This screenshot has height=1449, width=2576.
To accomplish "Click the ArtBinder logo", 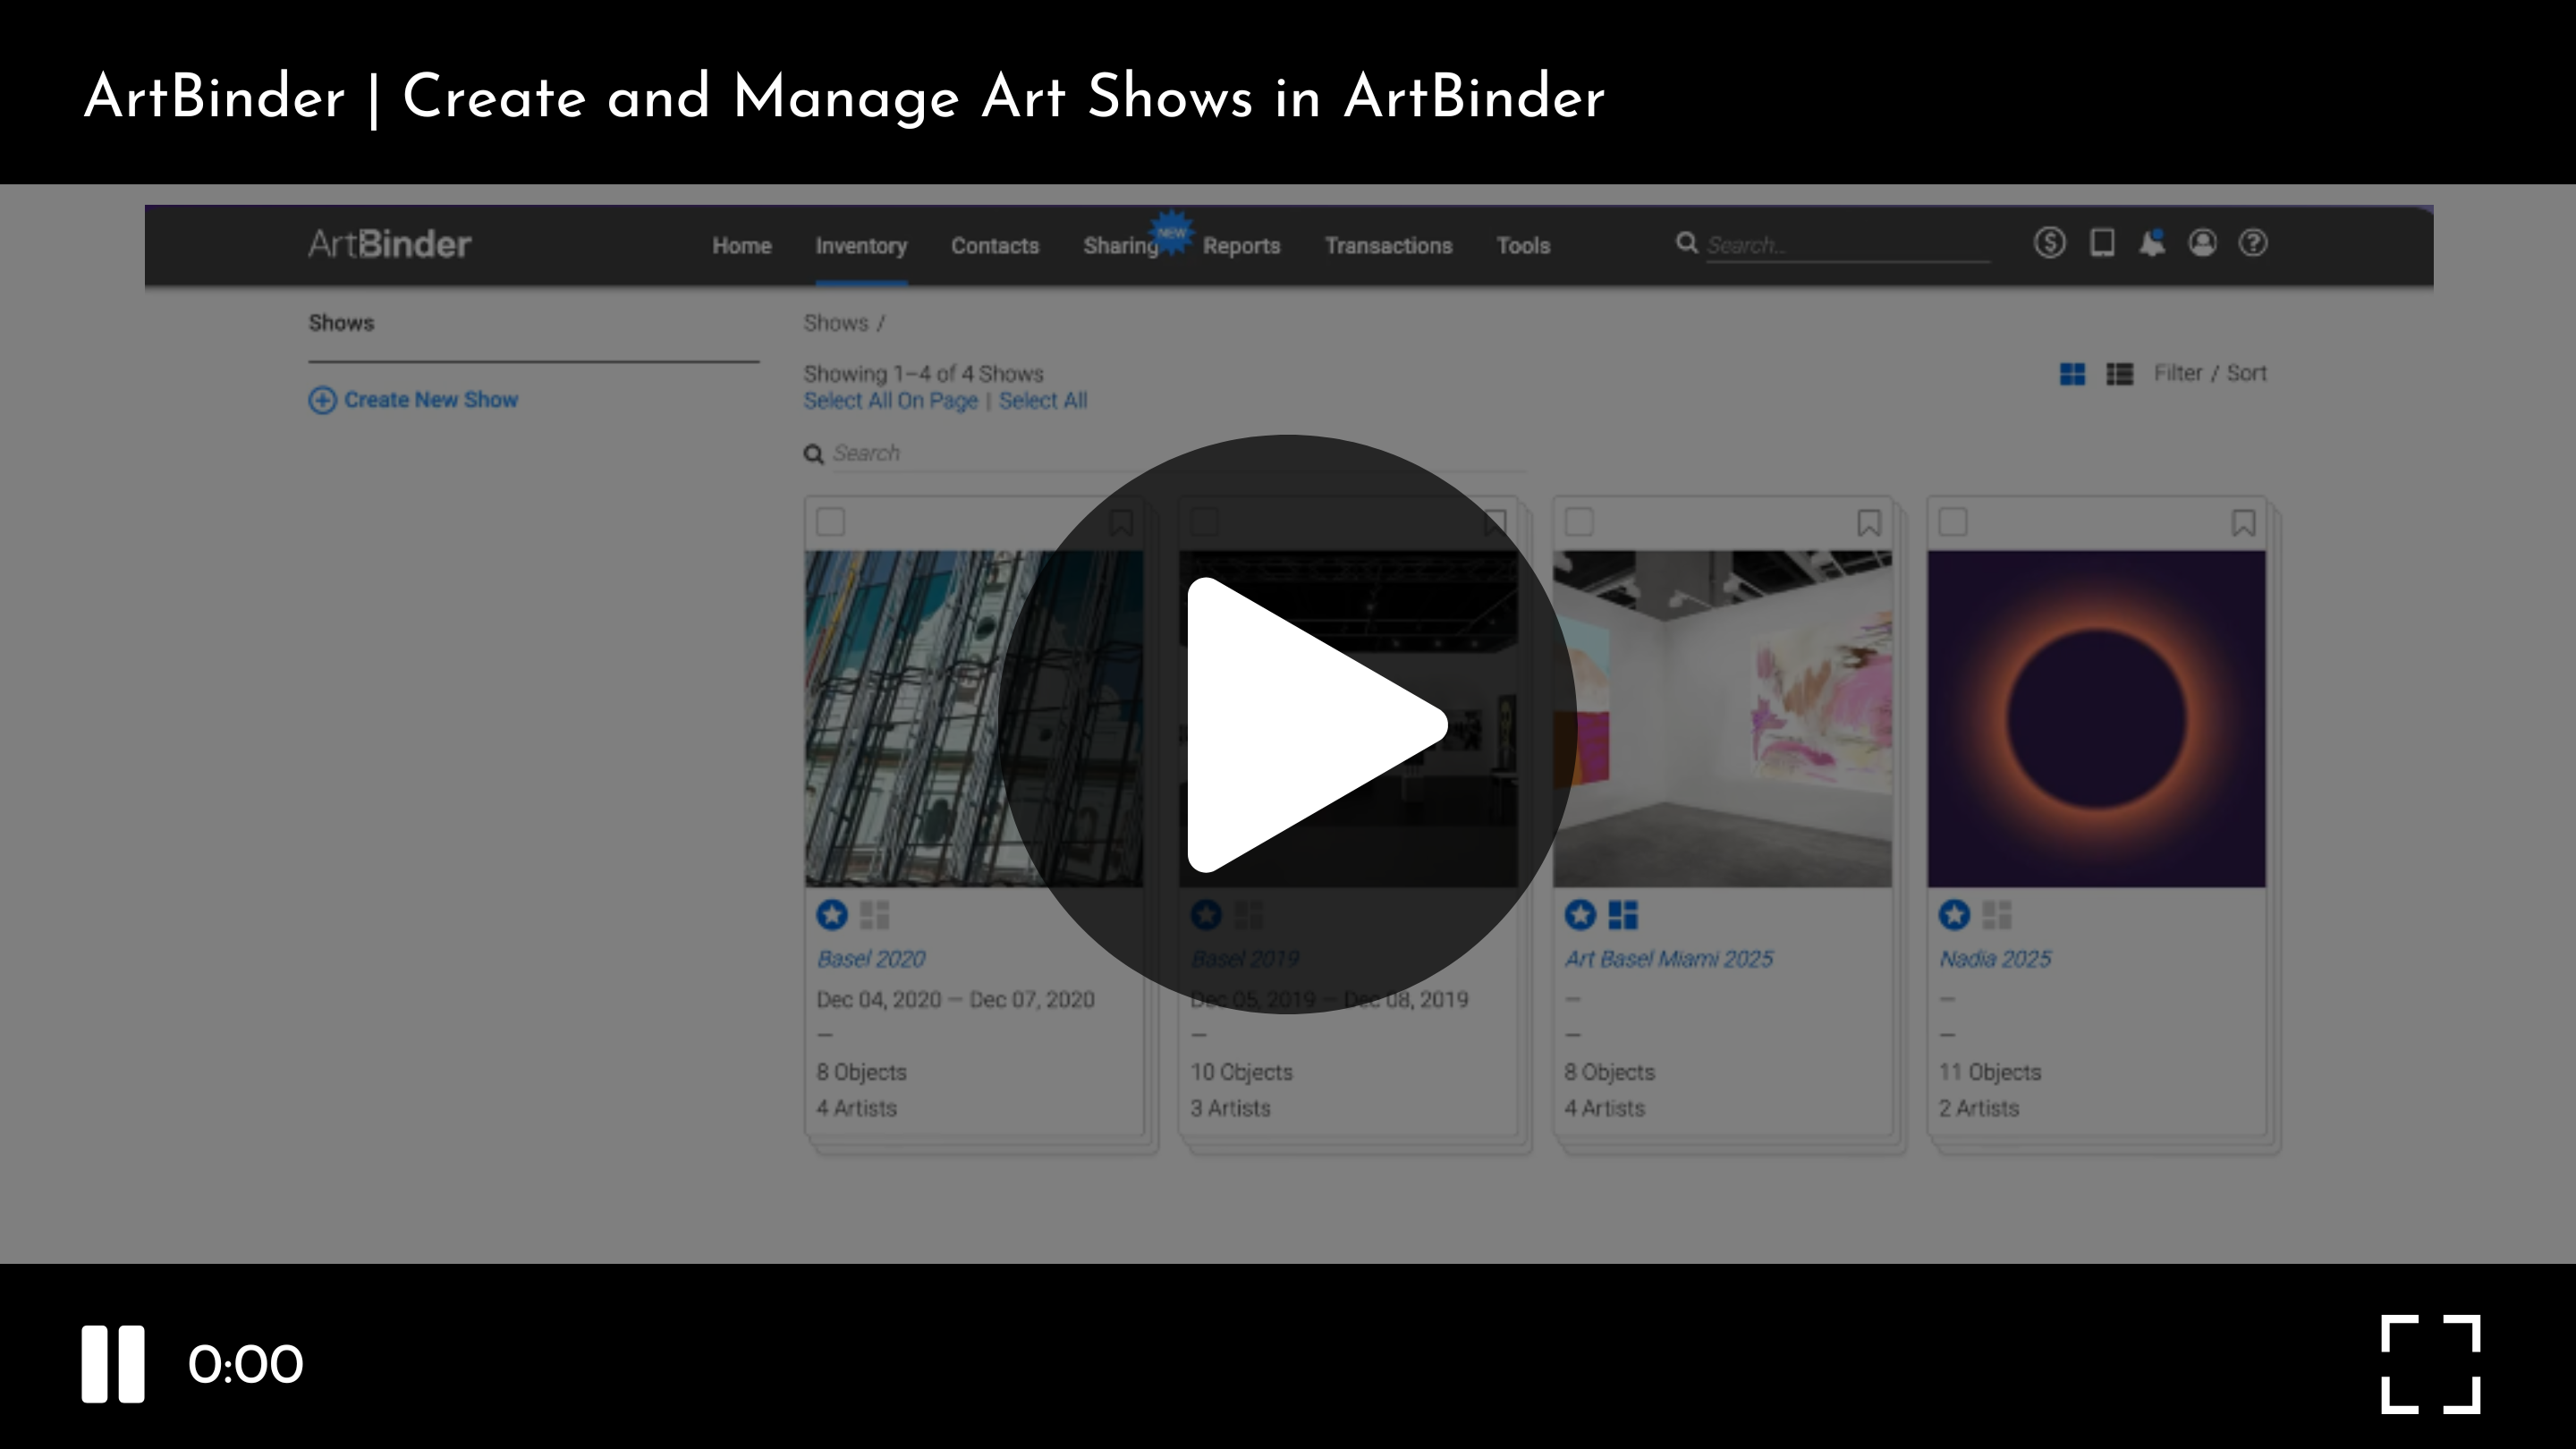I will [x=389, y=244].
